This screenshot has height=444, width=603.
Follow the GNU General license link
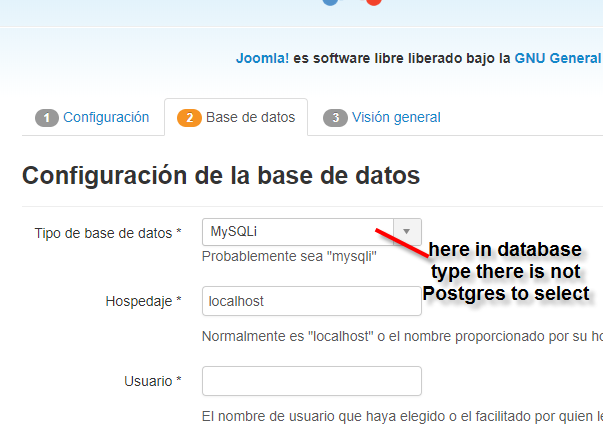558,58
